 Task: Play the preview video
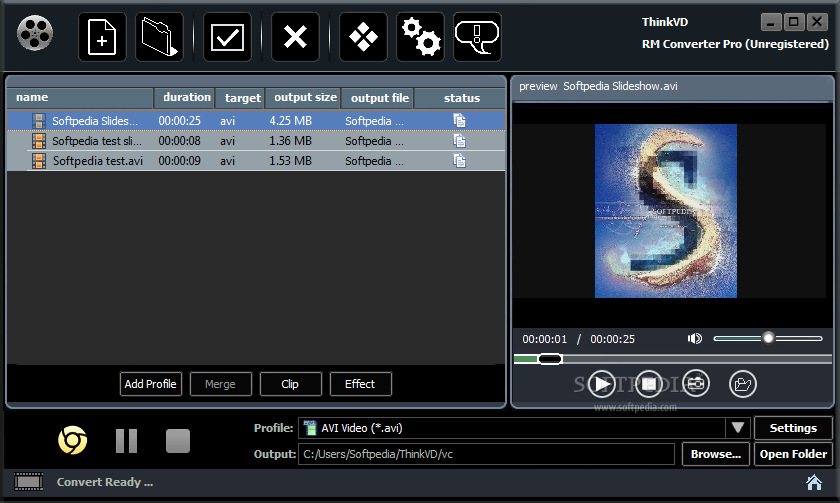(x=602, y=384)
